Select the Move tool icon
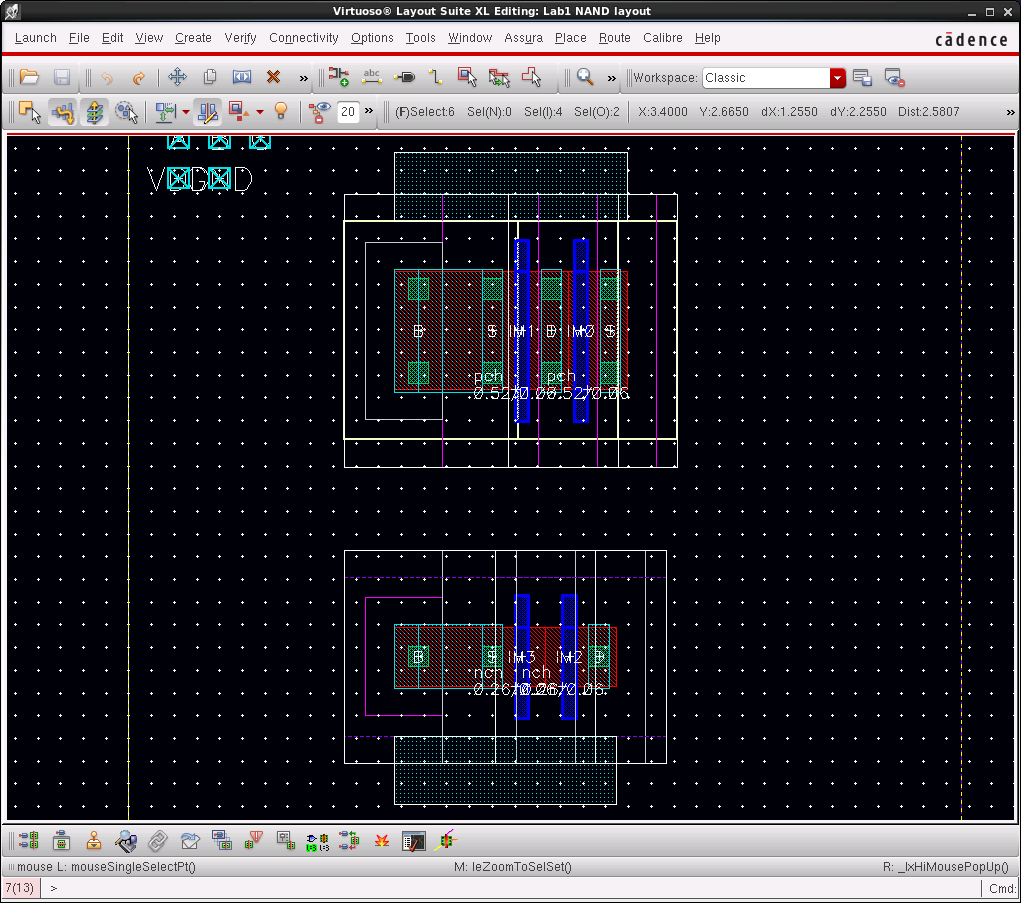 click(x=177, y=77)
